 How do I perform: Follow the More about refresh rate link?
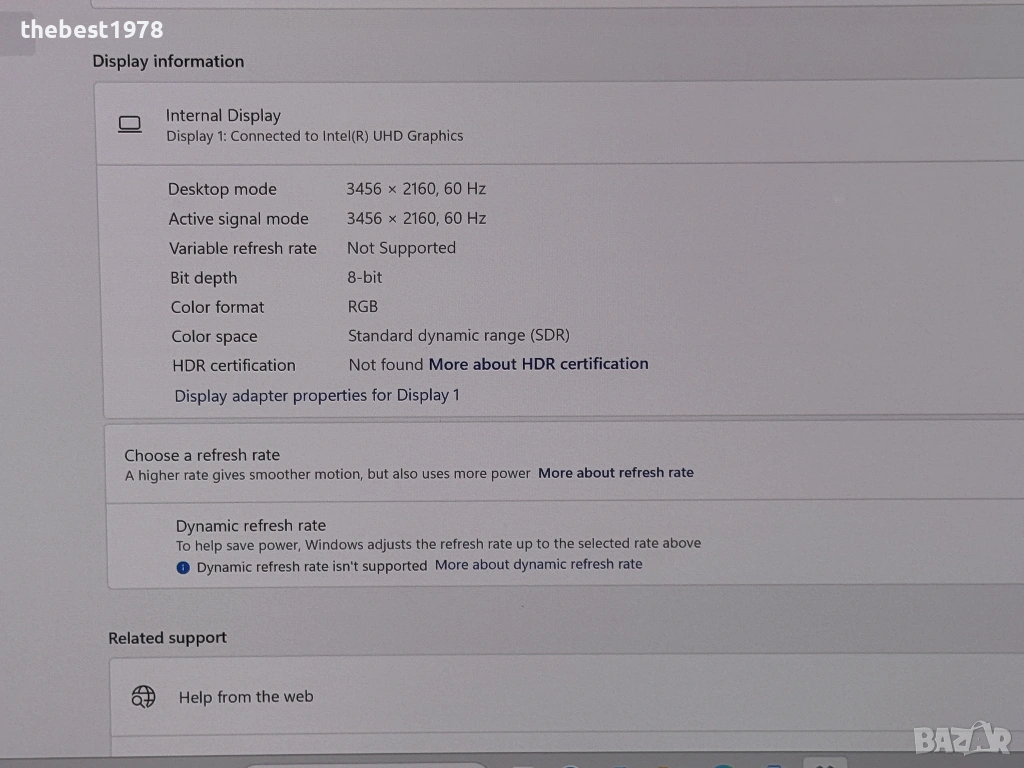pyautogui.click(x=615, y=473)
